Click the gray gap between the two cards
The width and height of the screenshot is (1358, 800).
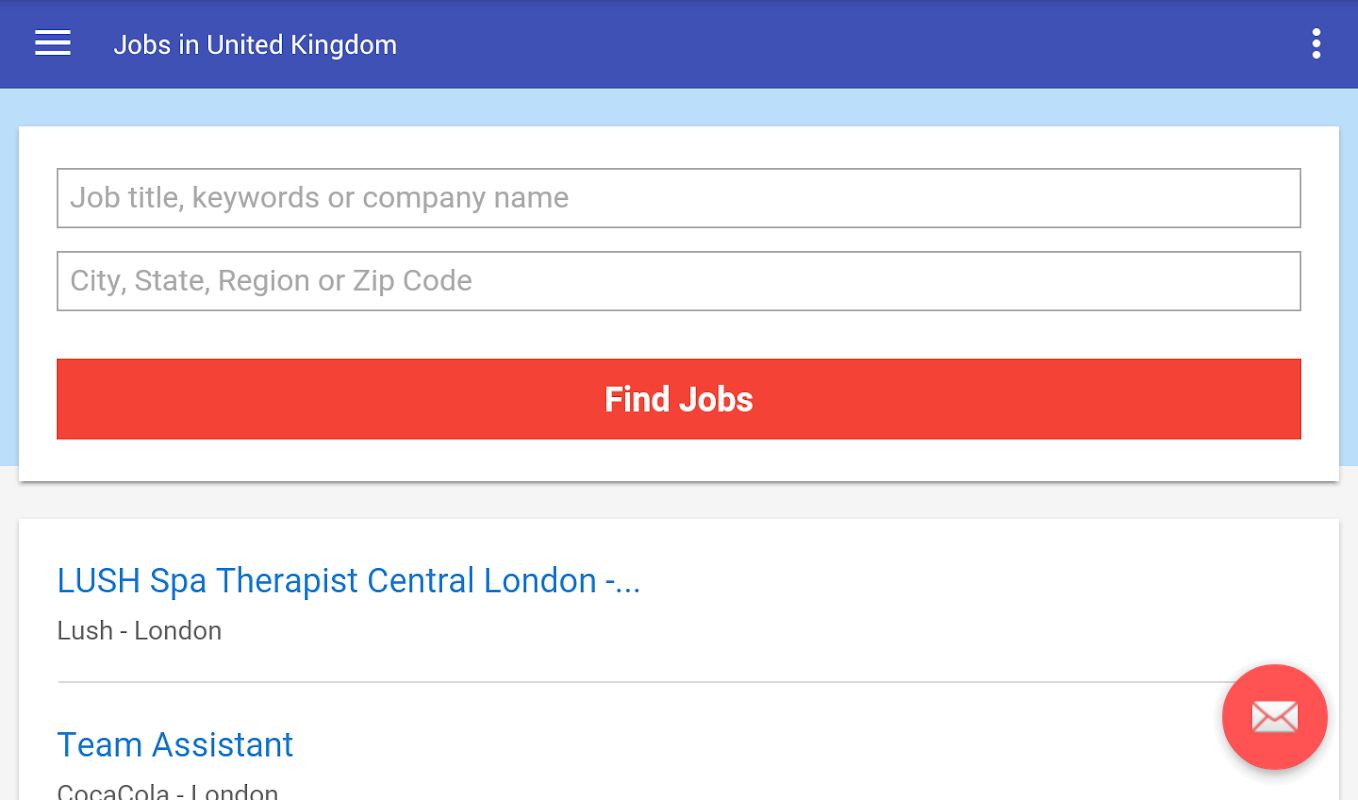[x=678, y=500]
